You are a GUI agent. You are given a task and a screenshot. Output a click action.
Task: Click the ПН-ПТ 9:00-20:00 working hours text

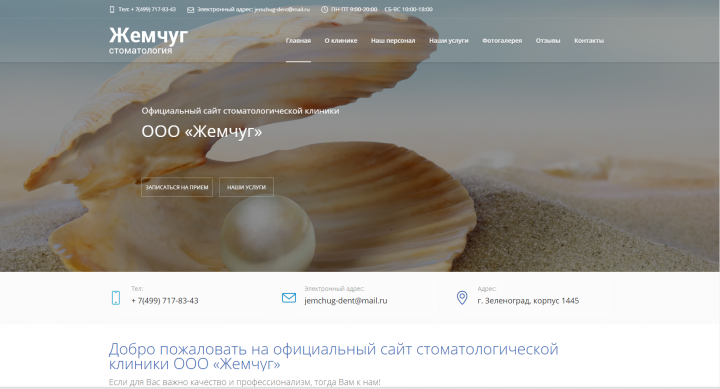pos(354,9)
